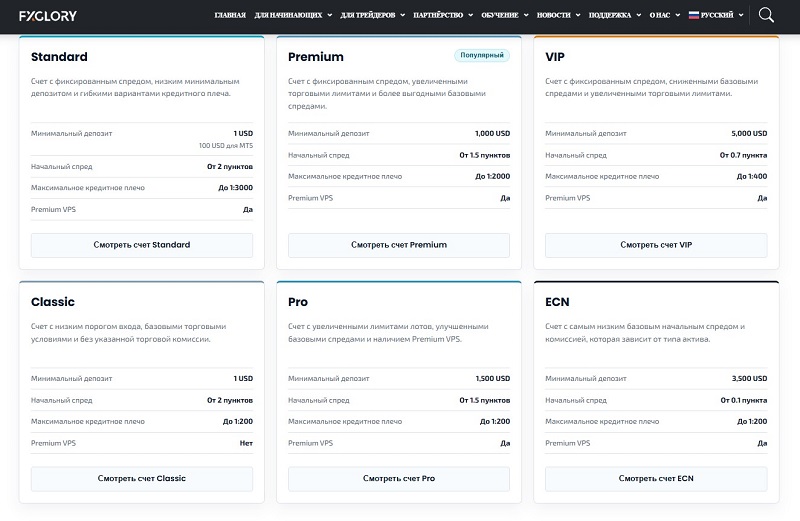
Task: Click the FXGlory logo
Action: coord(48,16)
